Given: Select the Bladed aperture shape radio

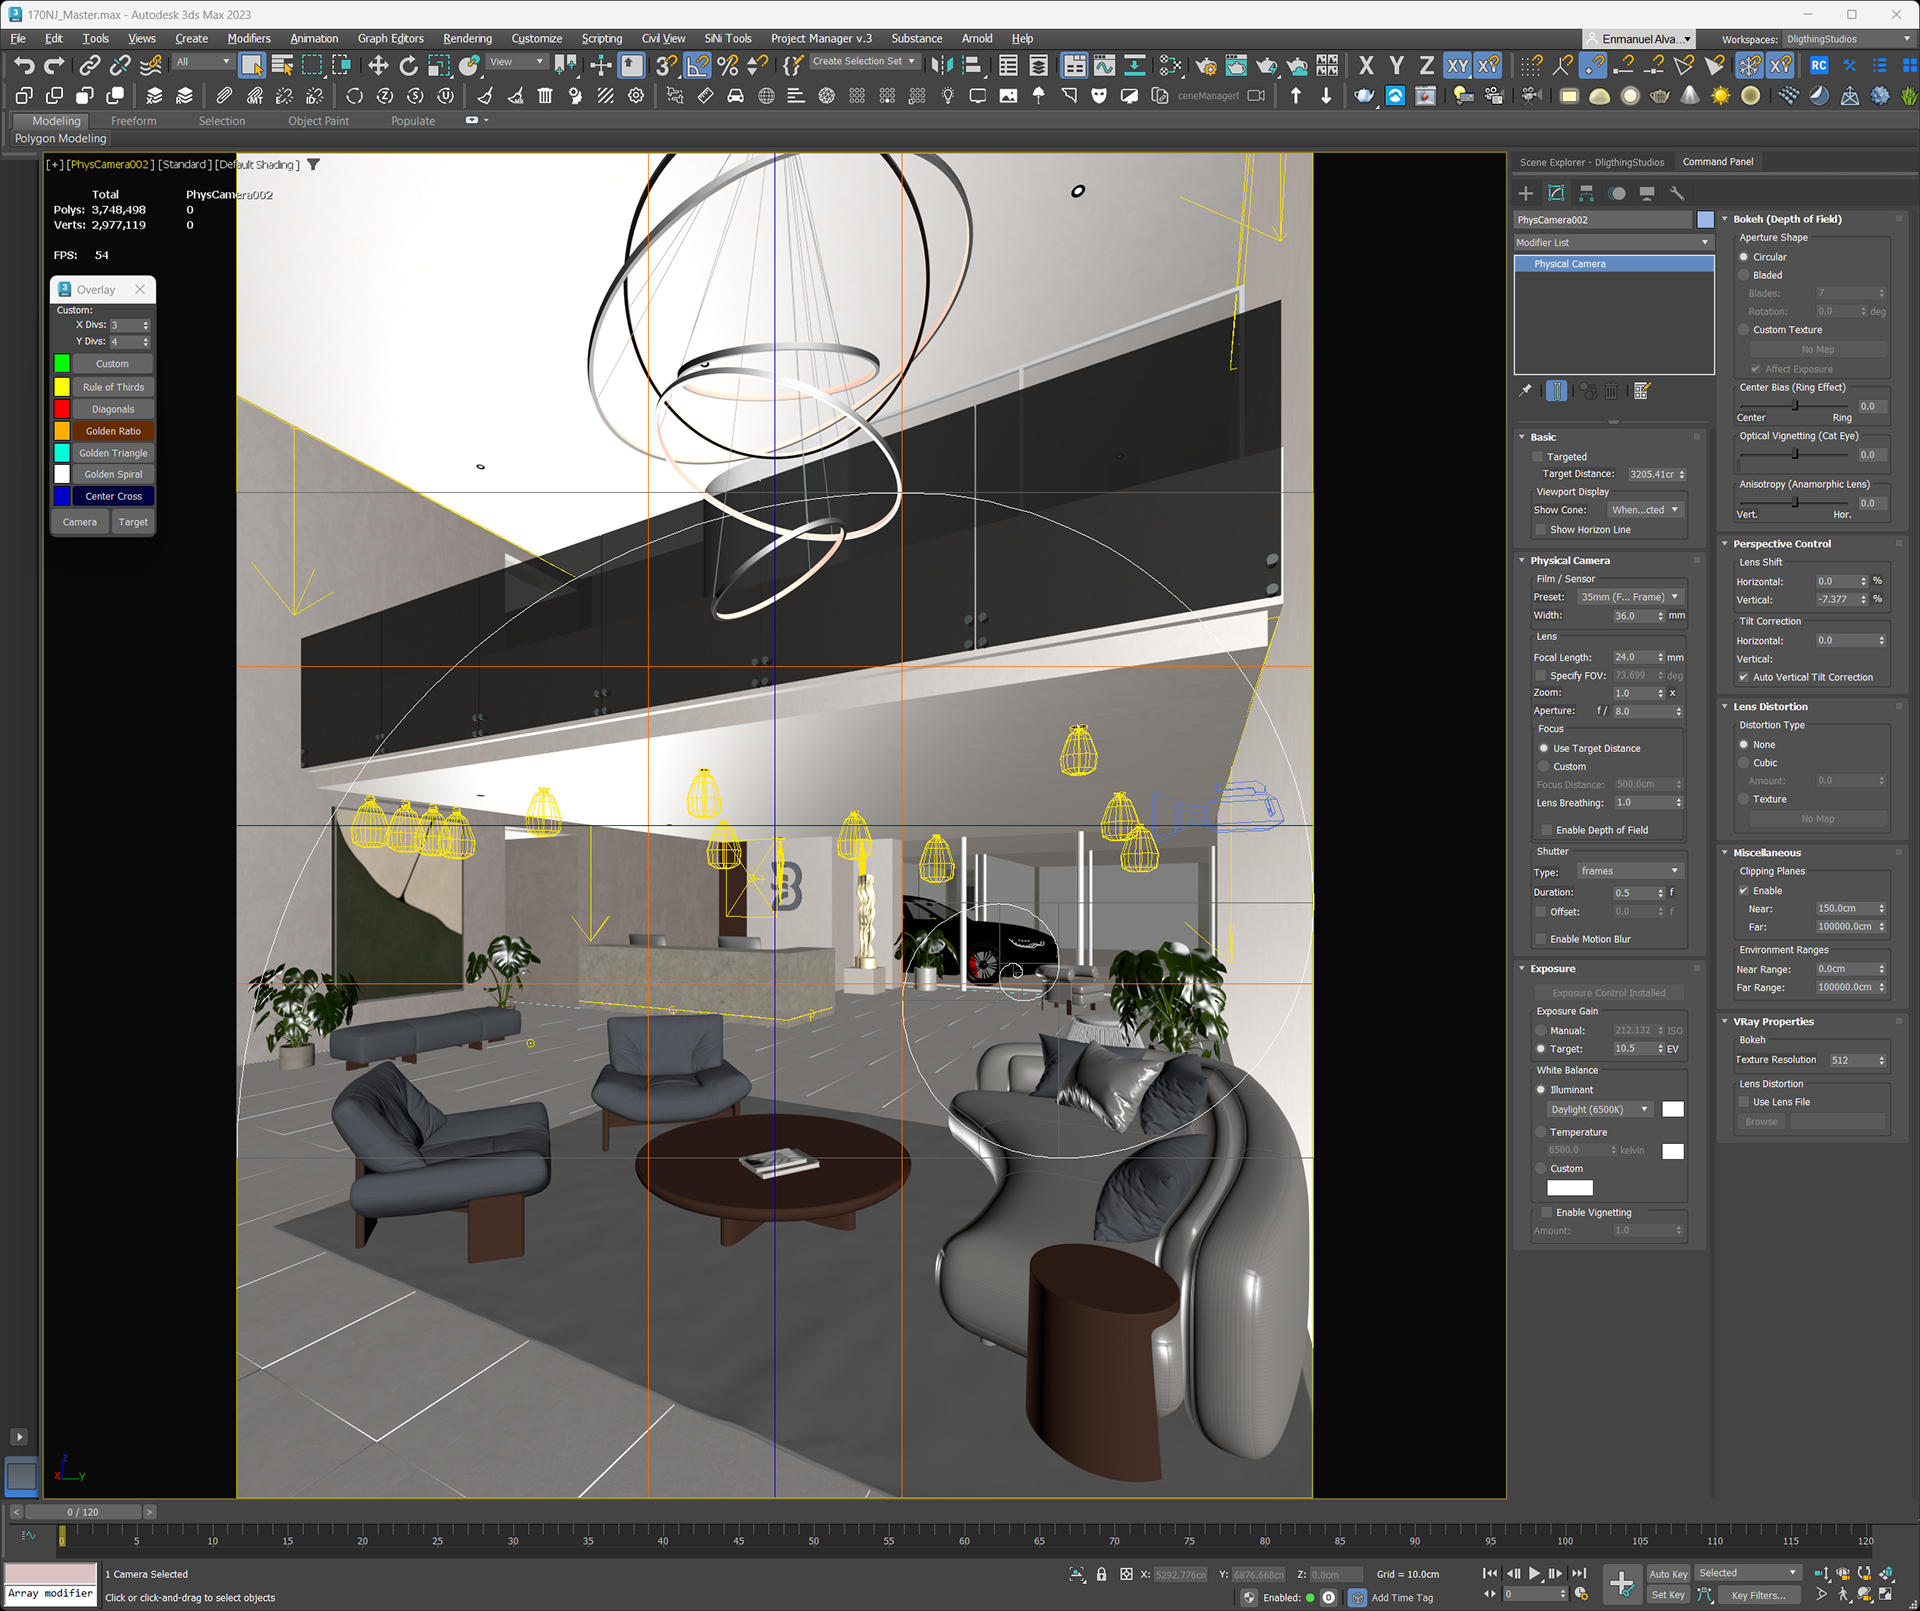Looking at the screenshot, I should point(1744,275).
